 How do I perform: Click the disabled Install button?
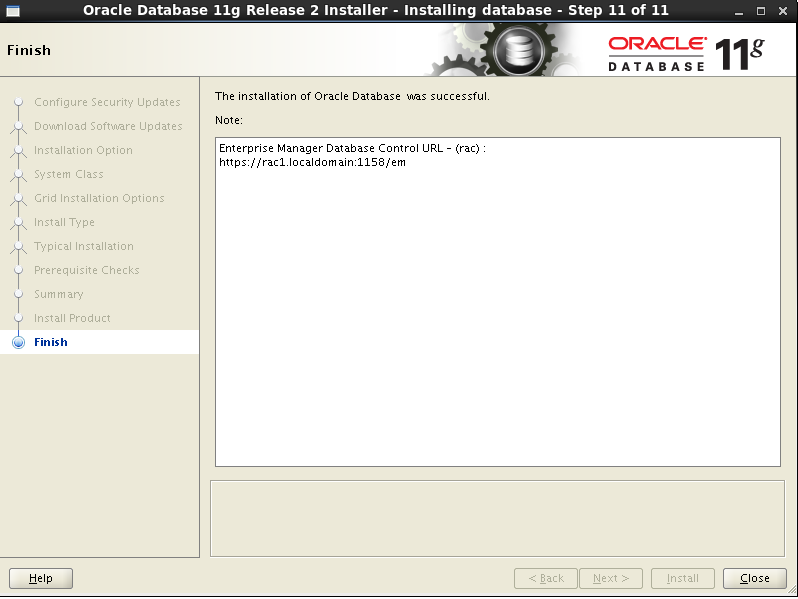pos(682,578)
